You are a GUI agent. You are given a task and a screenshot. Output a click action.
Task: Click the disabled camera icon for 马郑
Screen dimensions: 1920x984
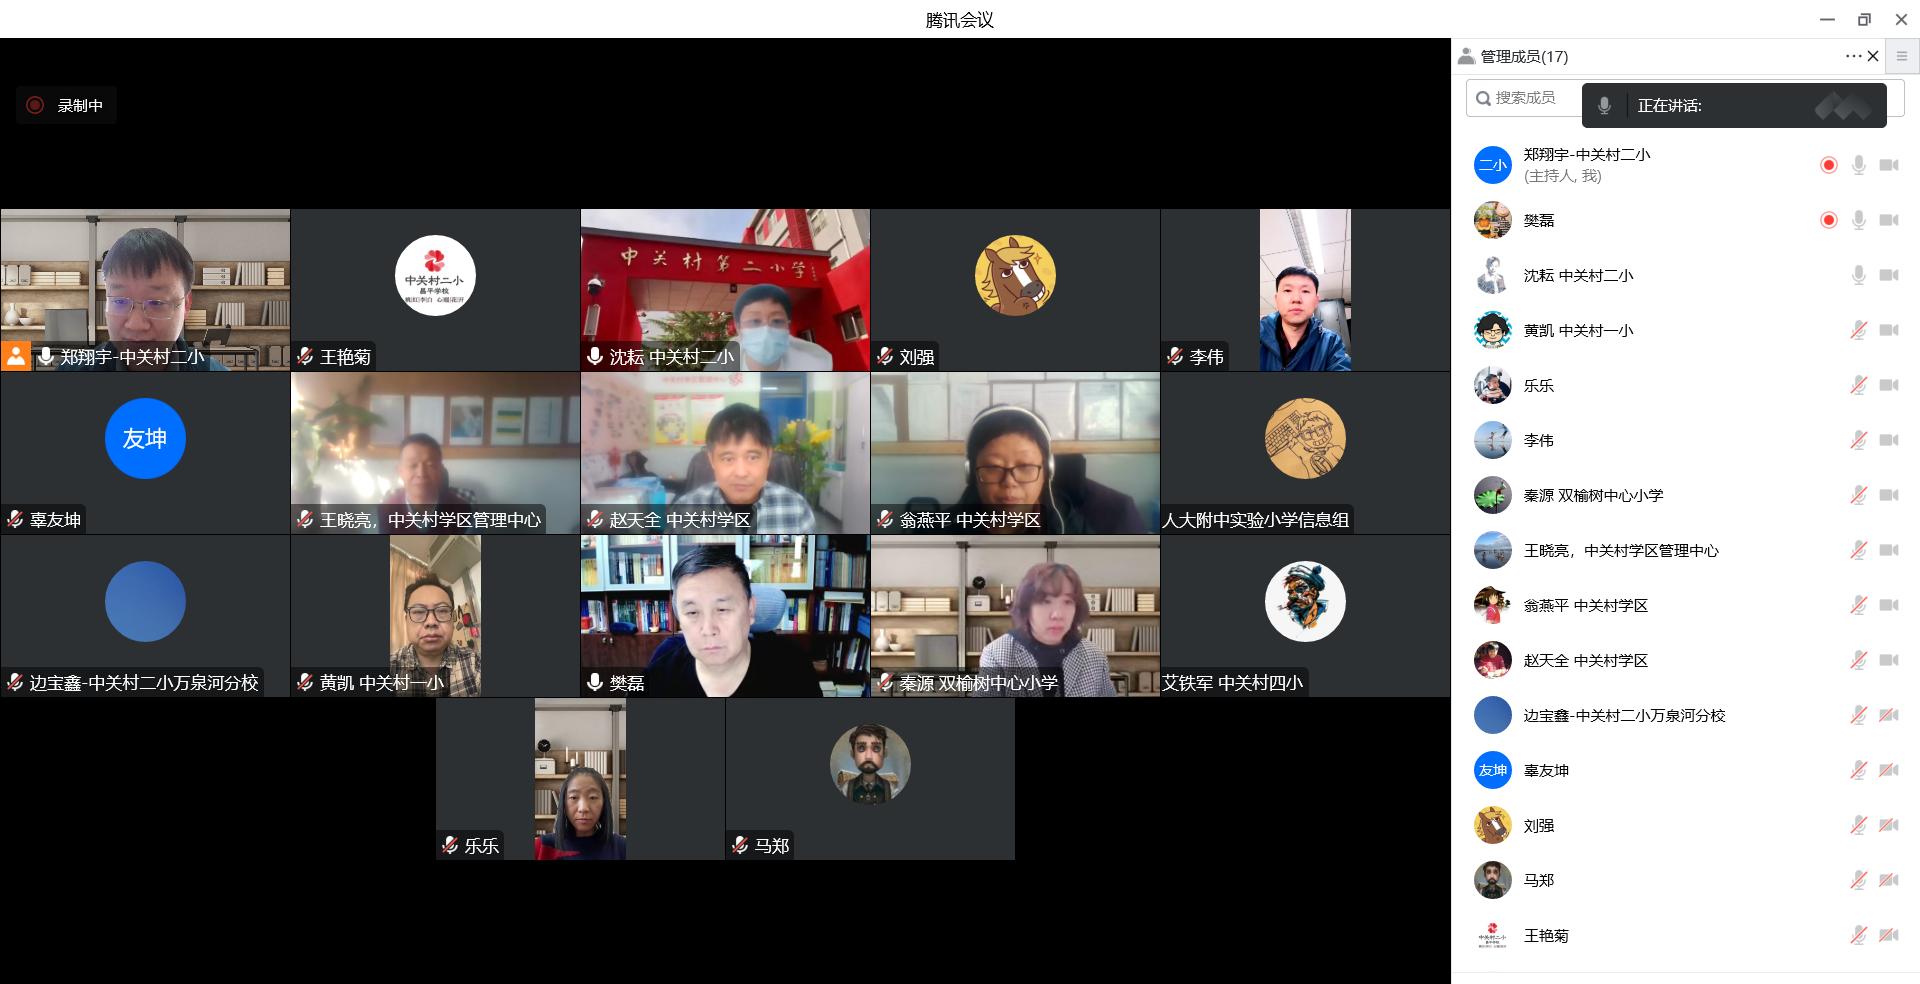[1888, 880]
